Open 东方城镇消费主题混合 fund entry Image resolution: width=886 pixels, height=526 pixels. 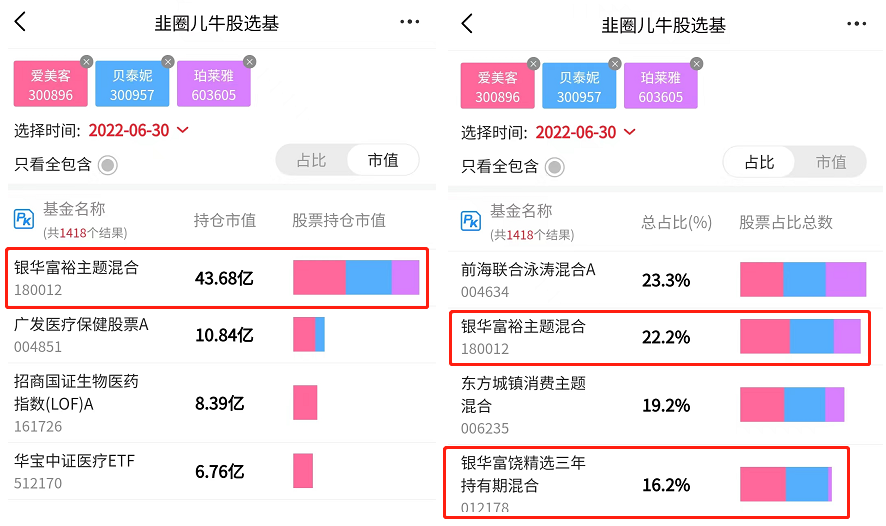pos(665,405)
